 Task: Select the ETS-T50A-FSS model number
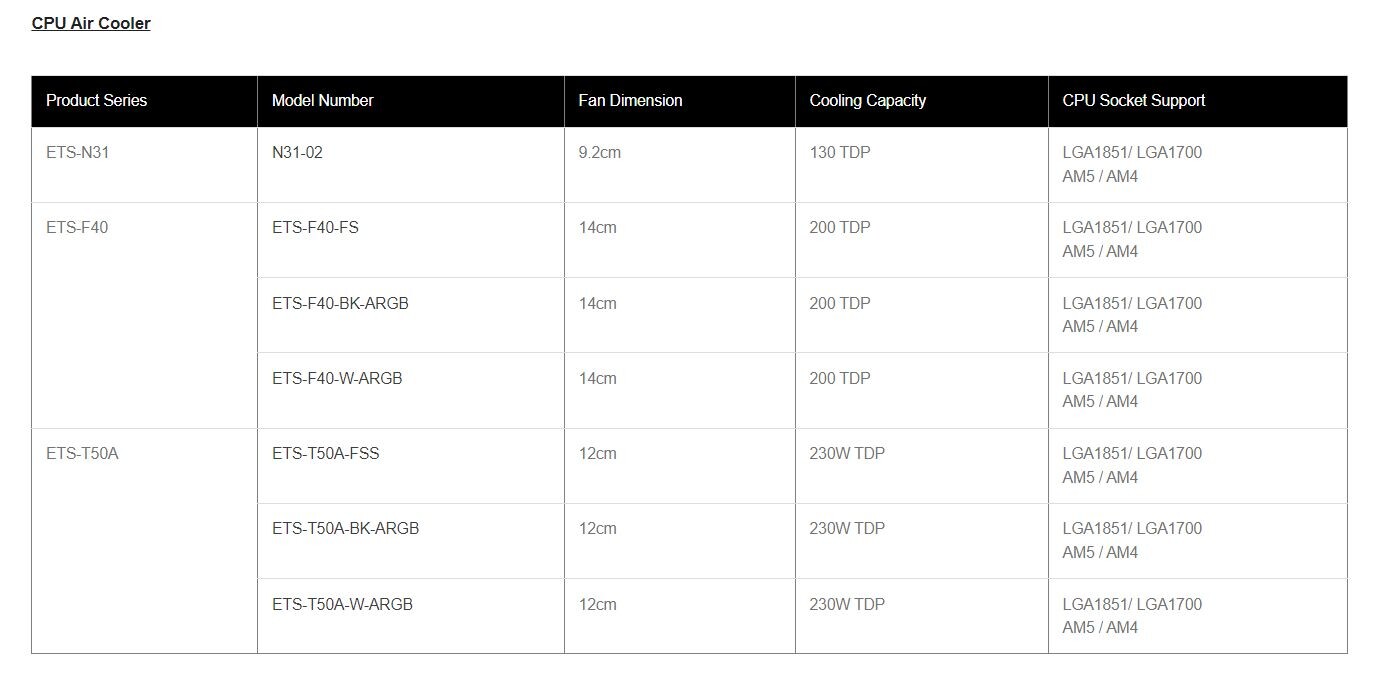[x=325, y=454]
